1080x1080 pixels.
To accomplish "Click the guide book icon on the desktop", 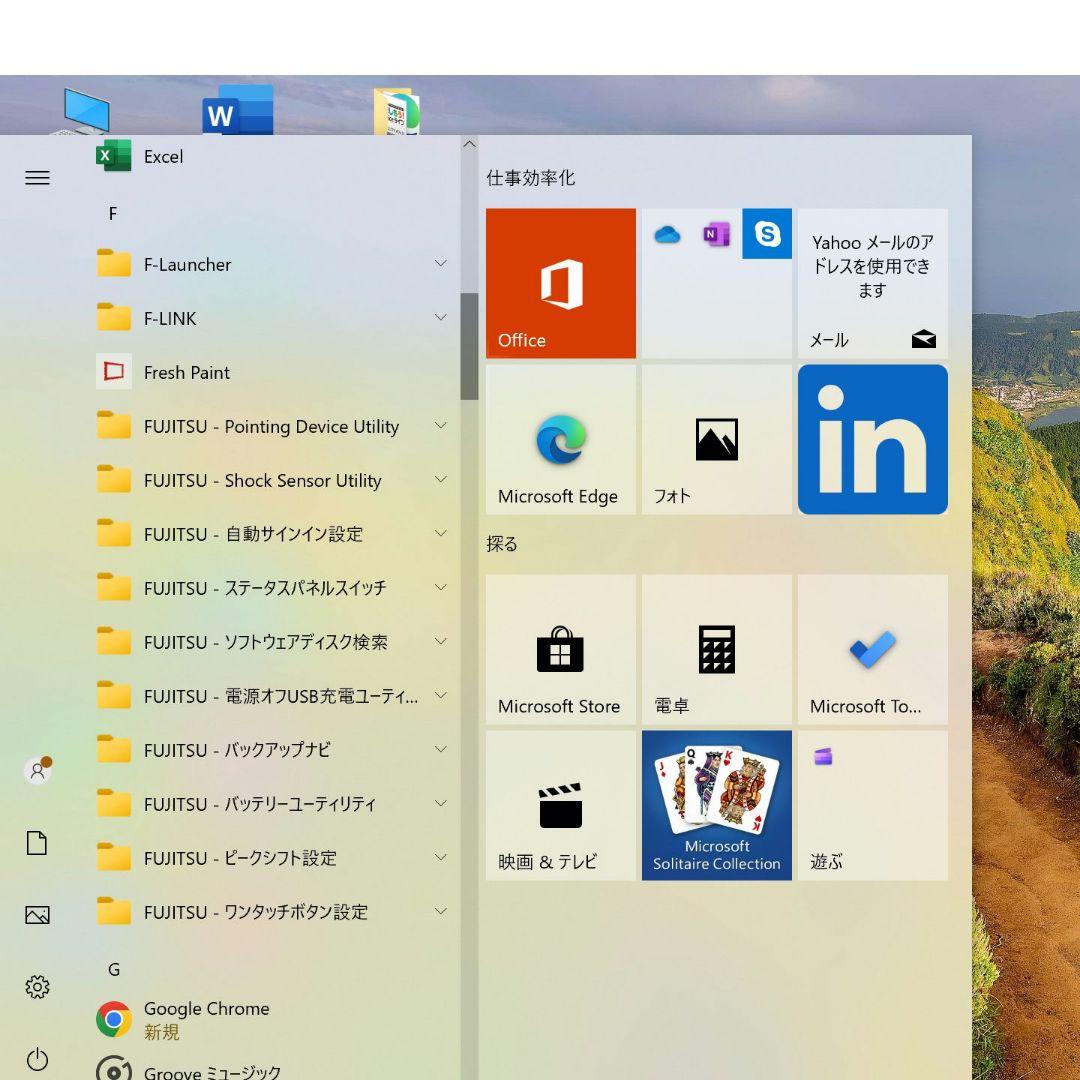I will (x=397, y=111).
